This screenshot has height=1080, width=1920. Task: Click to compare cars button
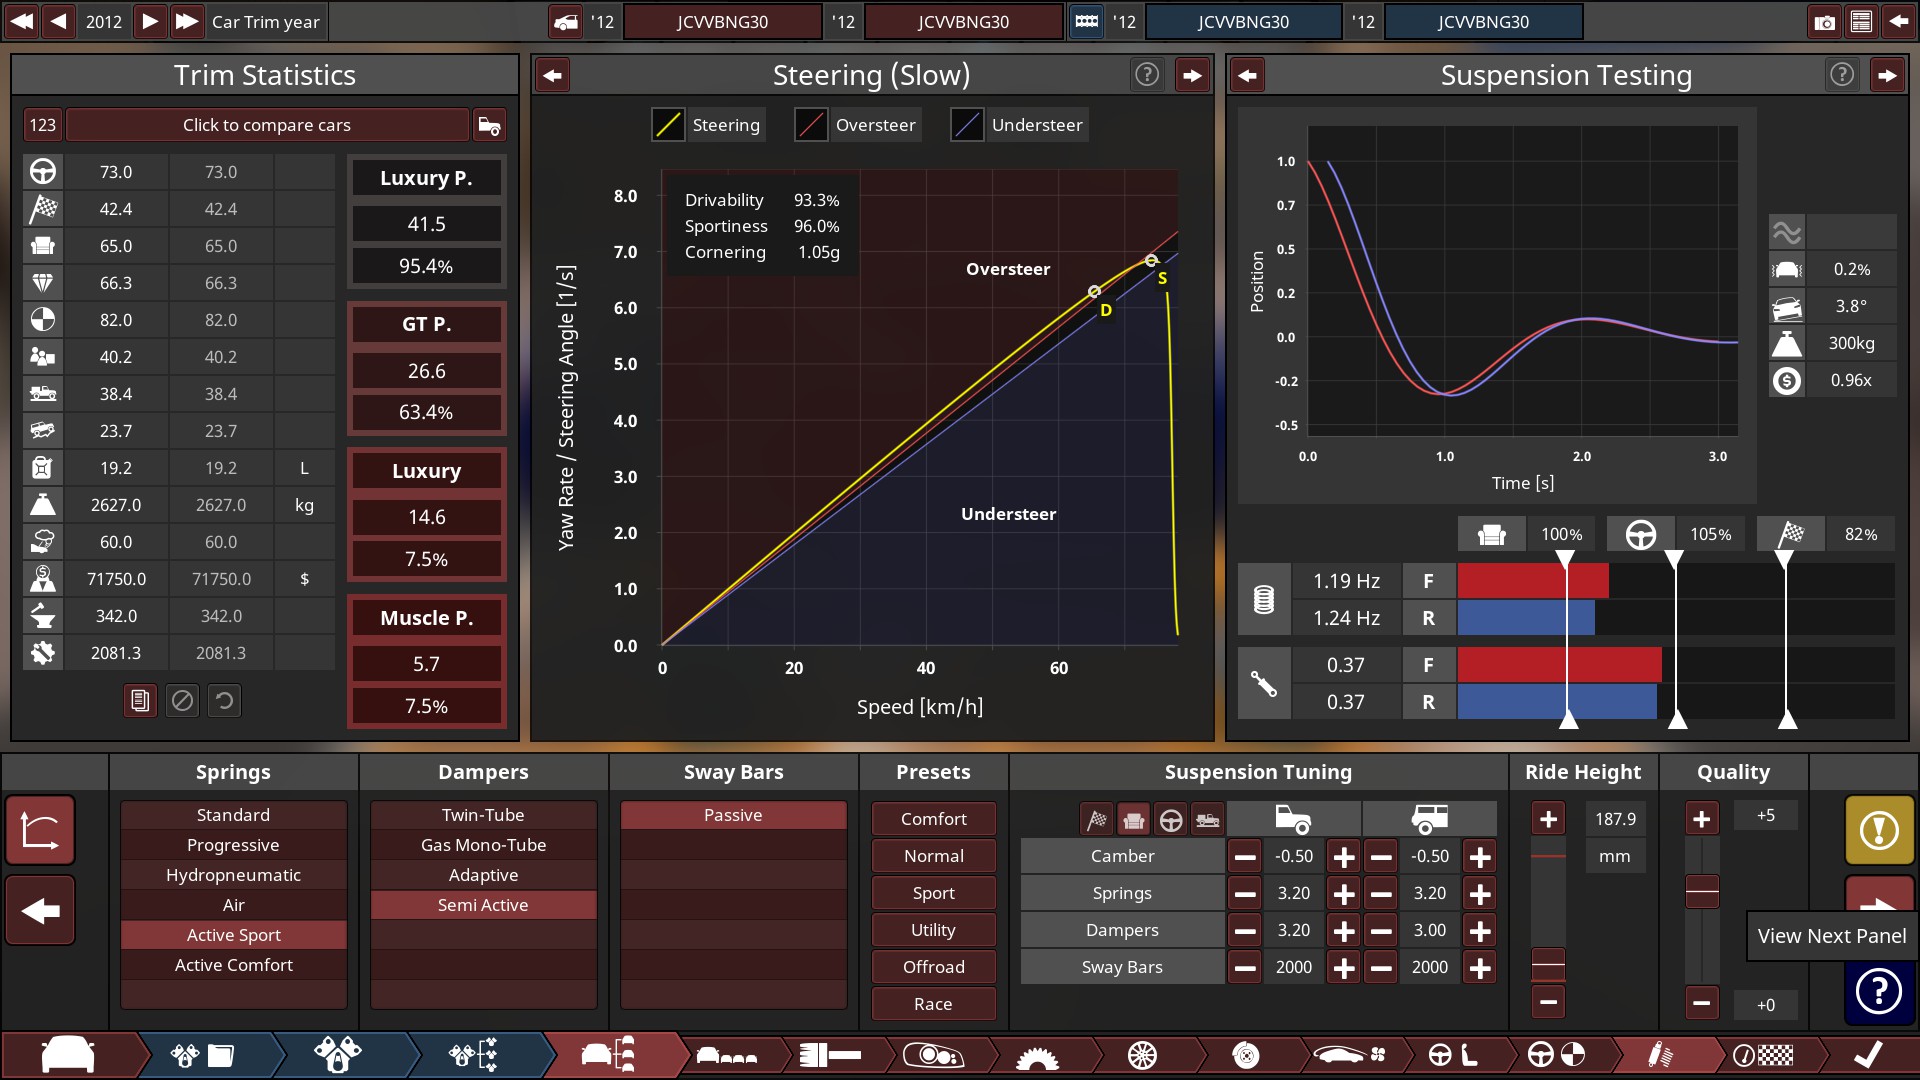(x=266, y=125)
